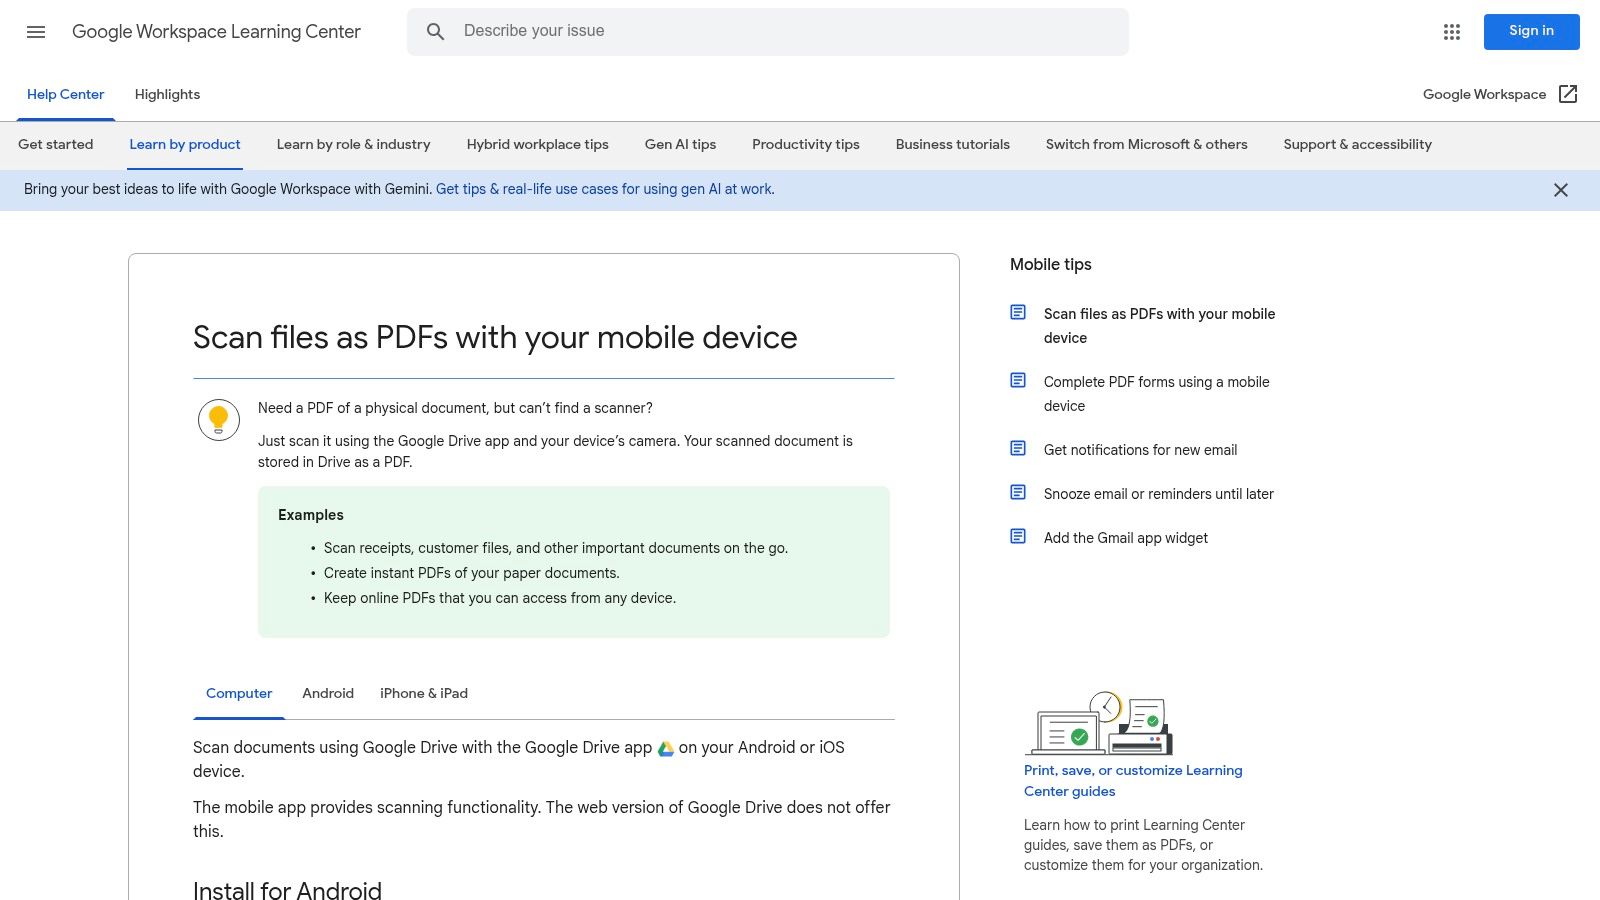The height and width of the screenshot is (900, 1600).
Task: Open tips for using gen AI at work
Action: pyautogui.click(x=604, y=188)
